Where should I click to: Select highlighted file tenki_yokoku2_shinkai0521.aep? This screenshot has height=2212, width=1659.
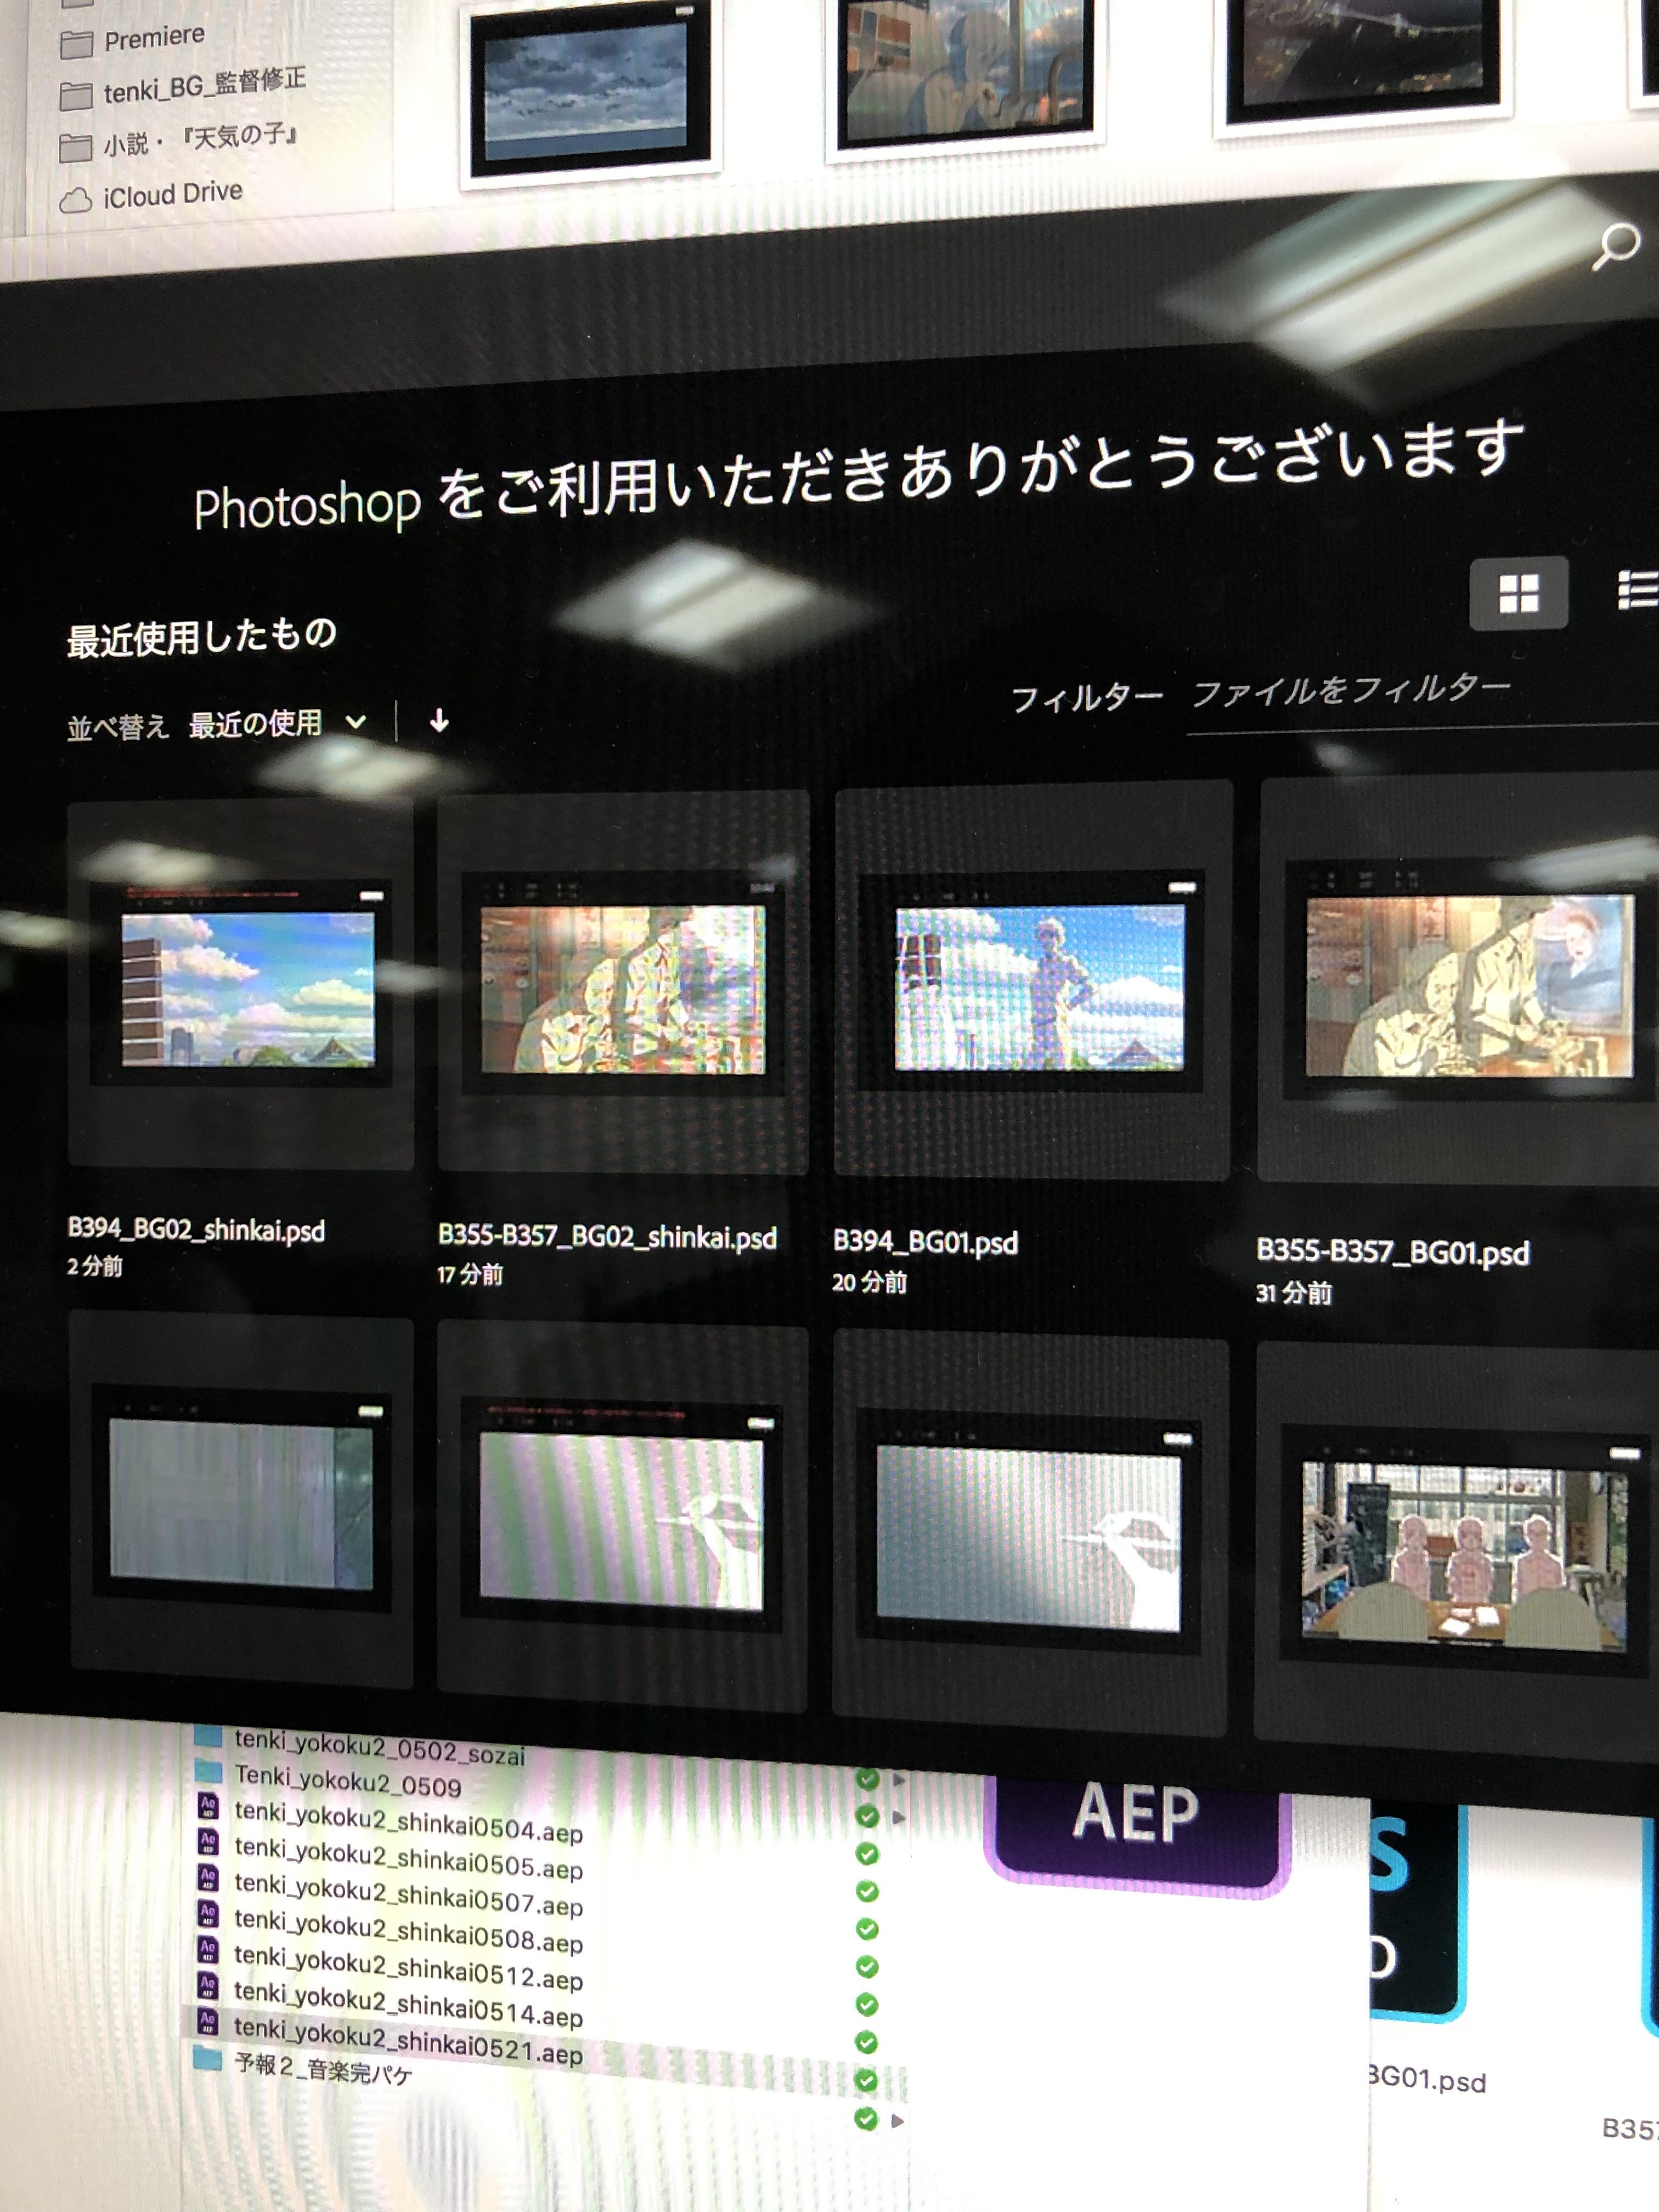pyautogui.click(x=407, y=2042)
